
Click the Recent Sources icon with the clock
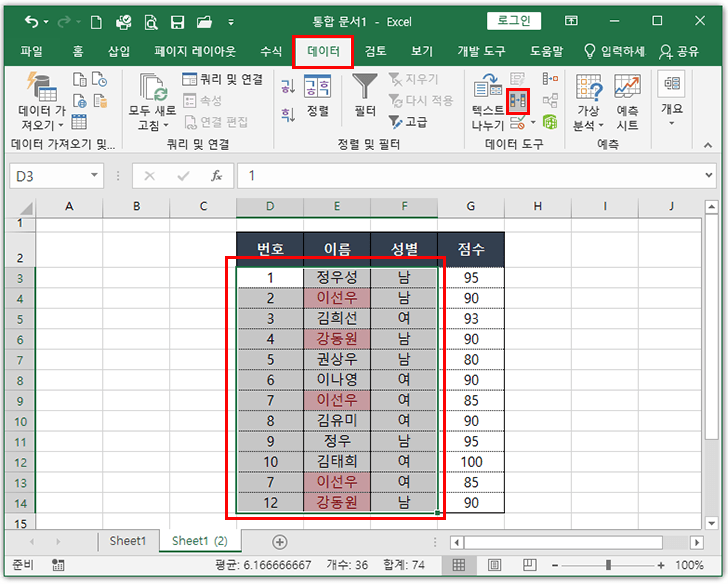tap(99, 79)
